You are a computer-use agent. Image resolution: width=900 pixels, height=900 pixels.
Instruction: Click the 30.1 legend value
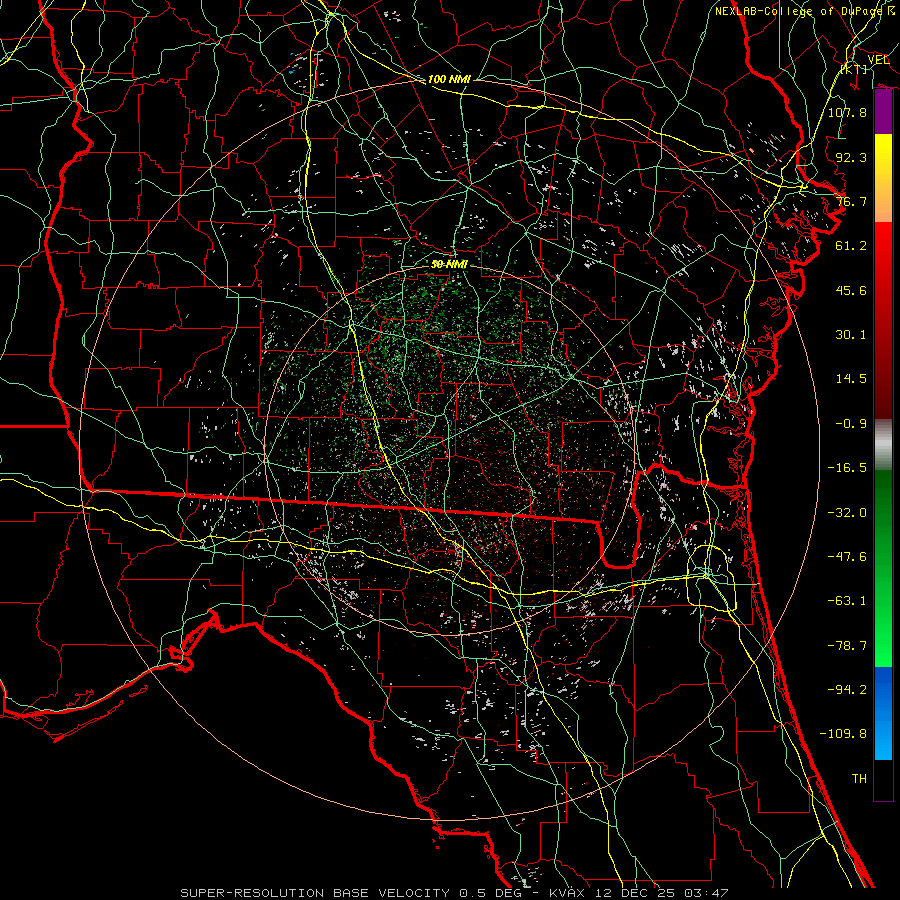851,335
